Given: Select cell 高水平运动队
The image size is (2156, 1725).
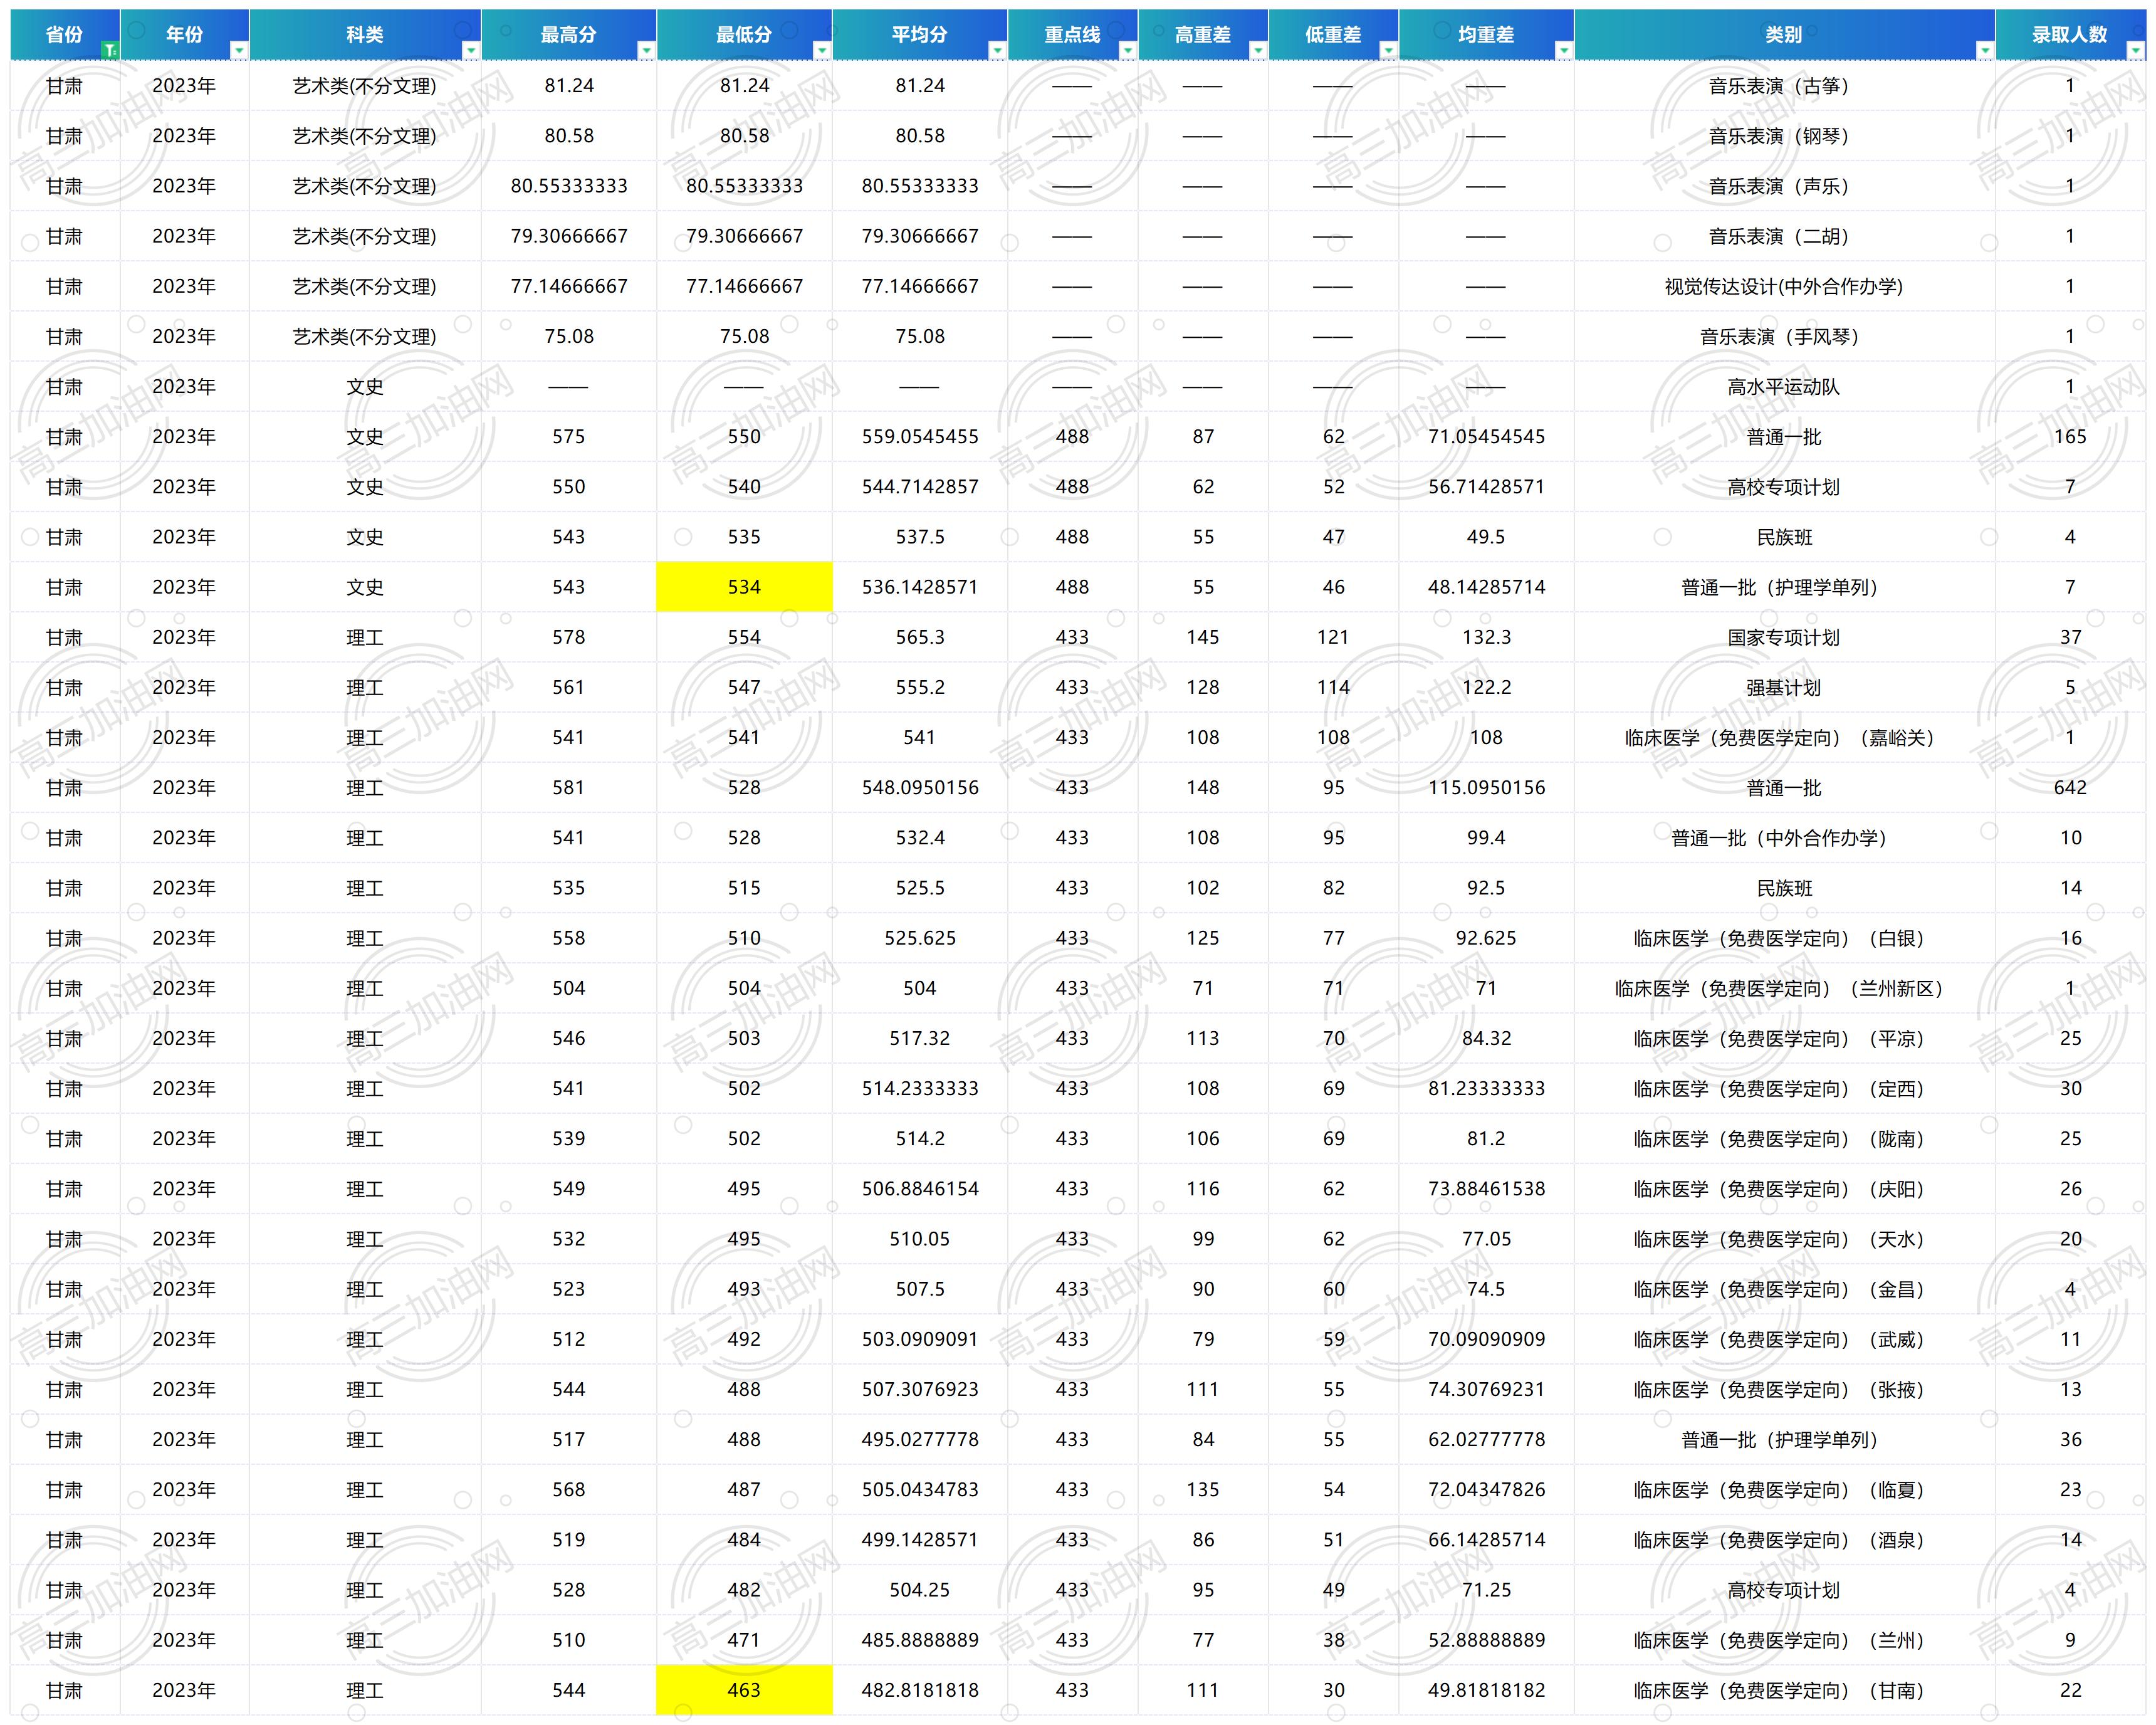Looking at the screenshot, I should click(1784, 387).
